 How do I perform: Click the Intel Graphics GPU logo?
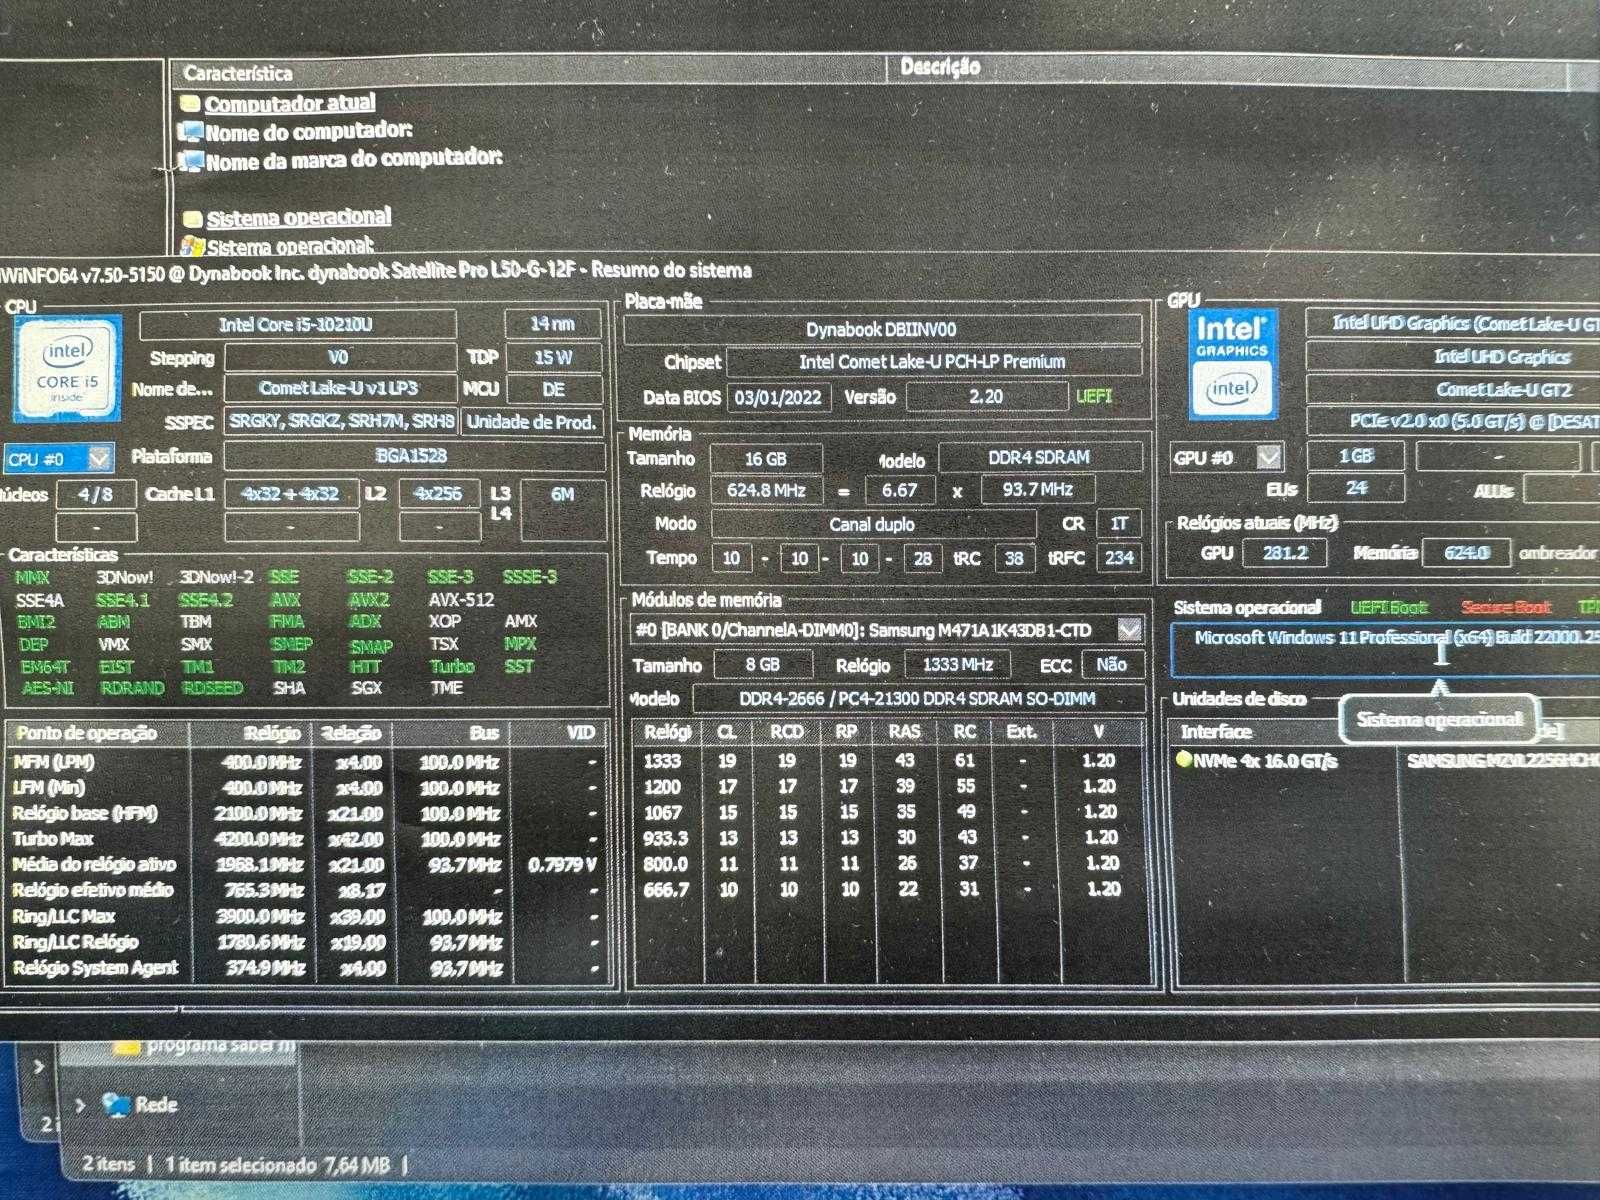pyautogui.click(x=1231, y=364)
